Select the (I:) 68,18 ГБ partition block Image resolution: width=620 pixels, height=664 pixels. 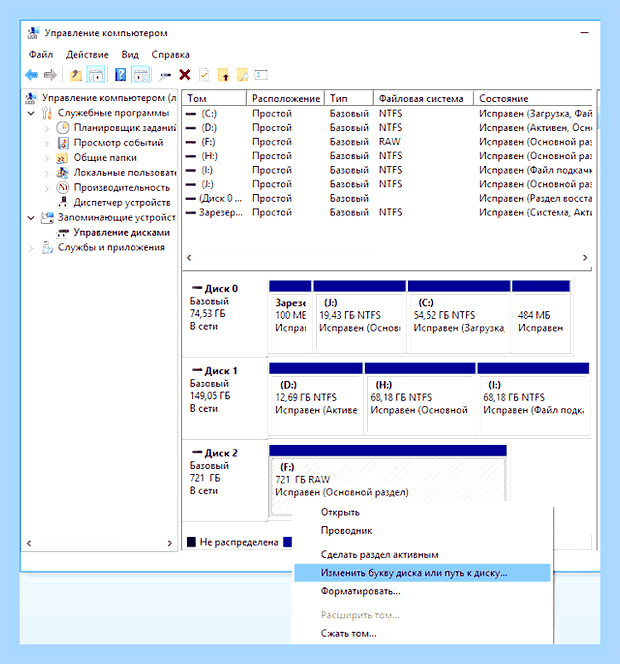coord(534,398)
